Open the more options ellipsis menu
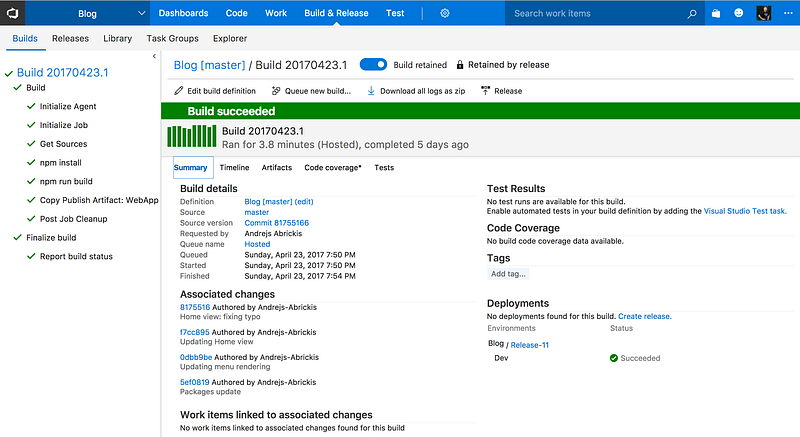The image size is (800, 437). [x=788, y=13]
